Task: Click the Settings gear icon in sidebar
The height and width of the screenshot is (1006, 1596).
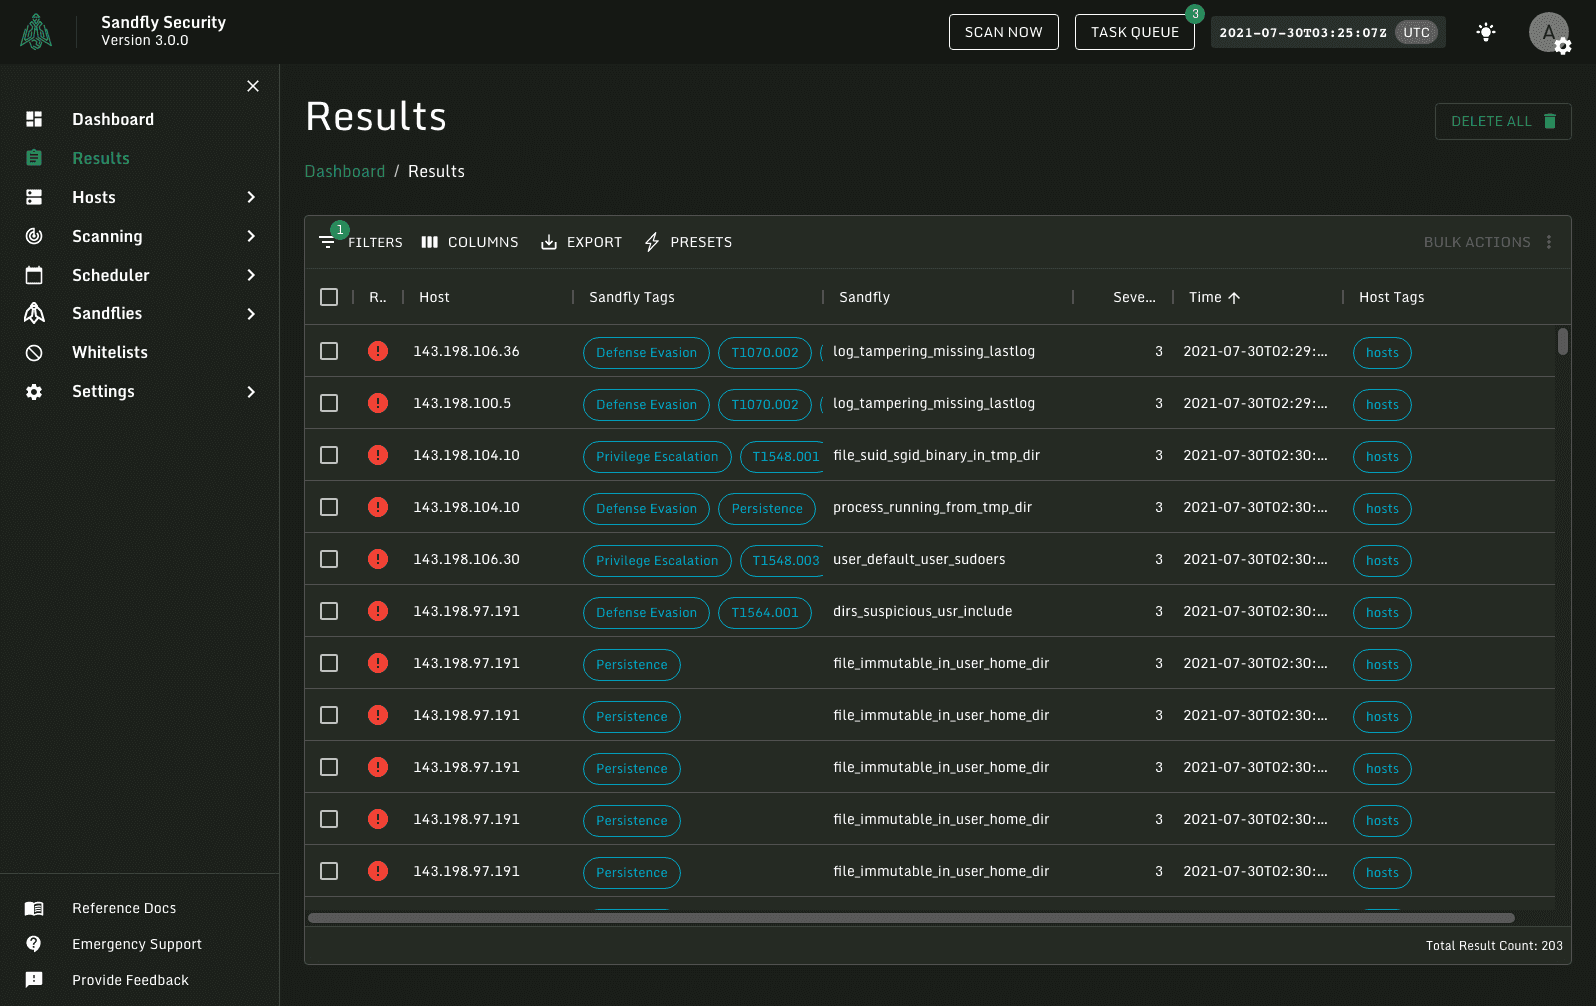Action: point(34,391)
